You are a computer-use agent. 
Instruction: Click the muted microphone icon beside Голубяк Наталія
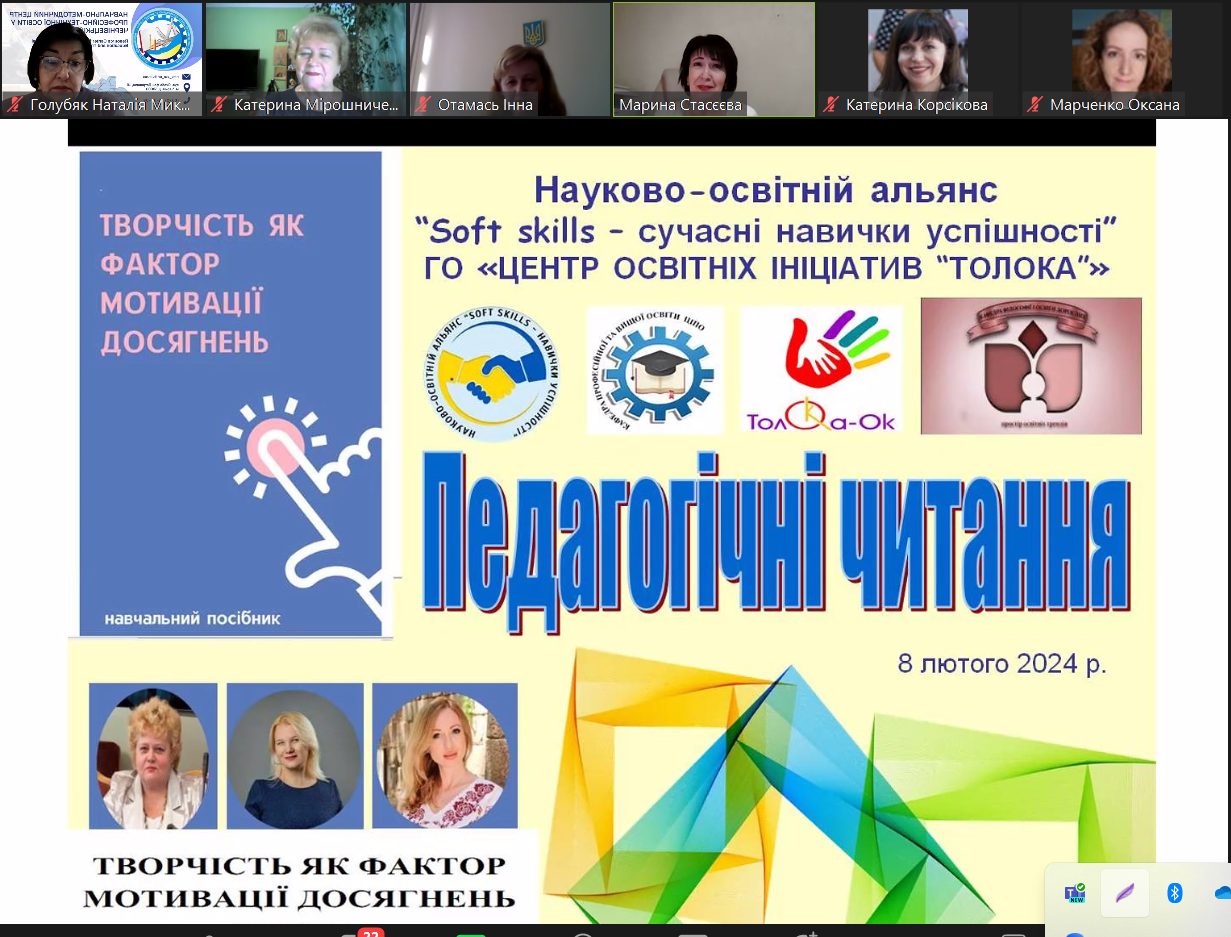tap(14, 104)
